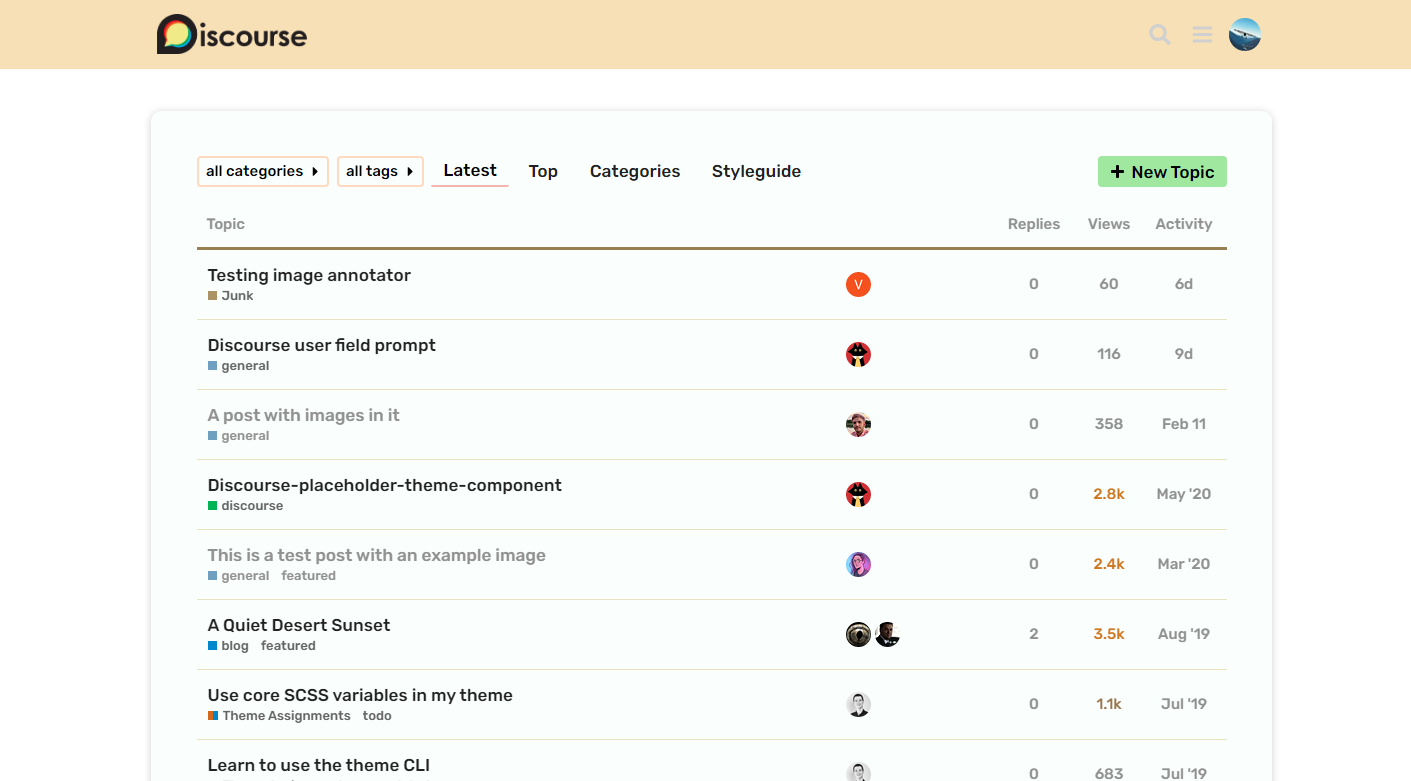Click the todo tag

(377, 716)
